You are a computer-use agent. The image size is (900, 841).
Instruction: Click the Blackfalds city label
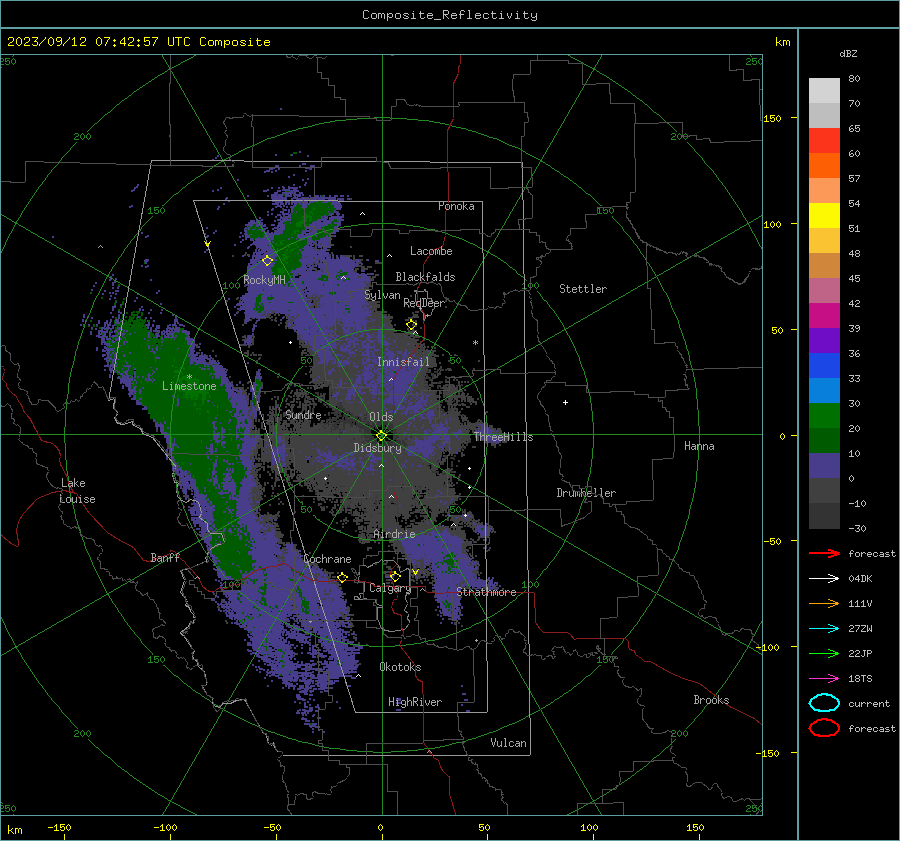(425, 277)
